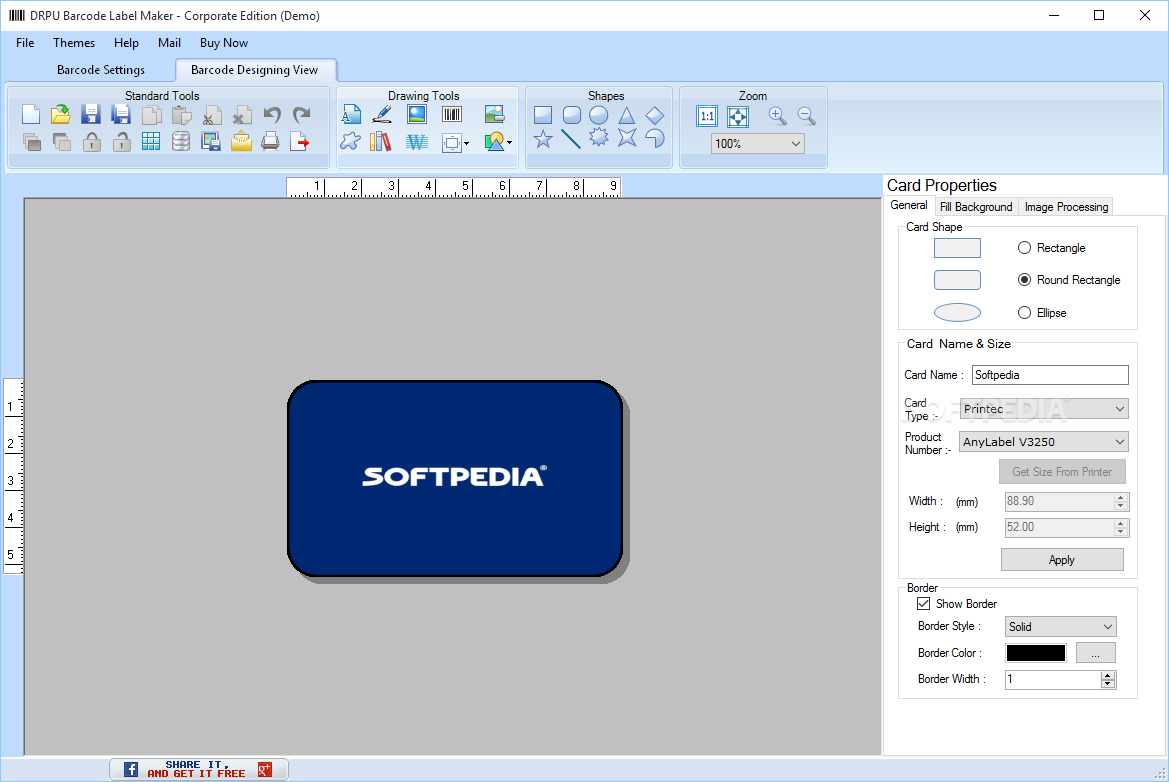Click the ellipse shape preview thumbnail
The width and height of the screenshot is (1169, 782).
[x=957, y=313]
